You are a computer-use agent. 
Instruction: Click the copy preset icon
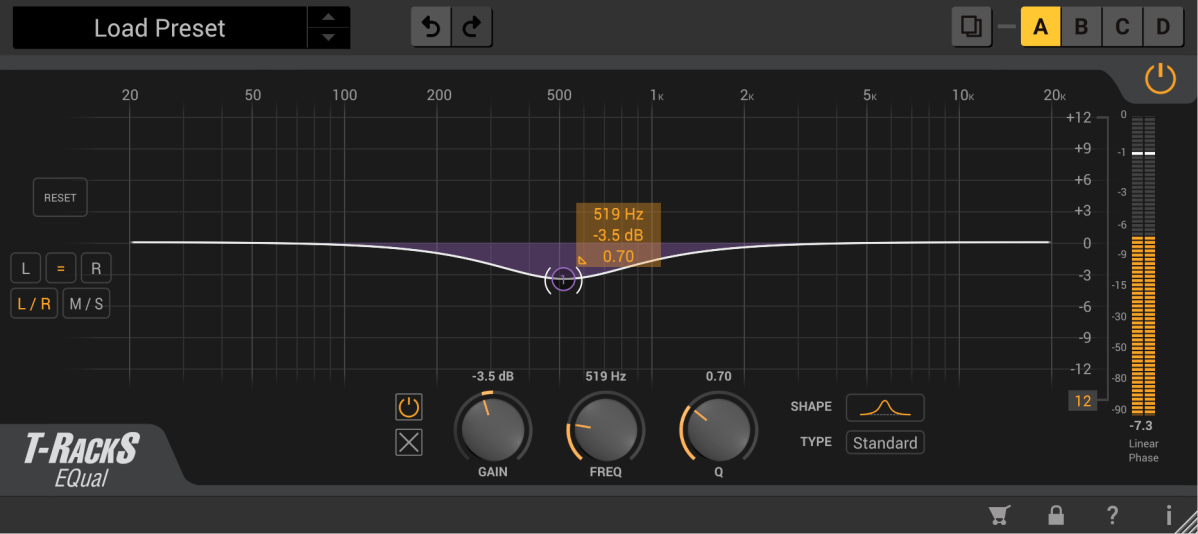[970, 27]
